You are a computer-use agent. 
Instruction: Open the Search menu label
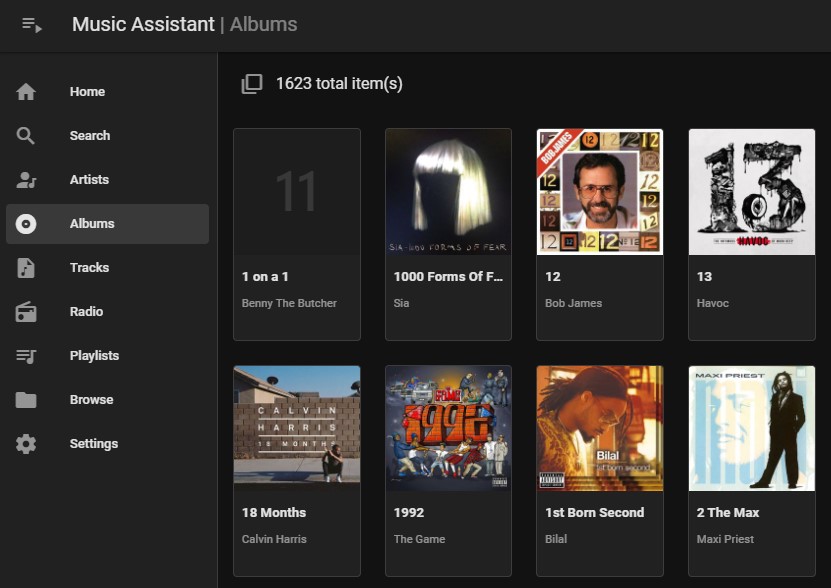click(90, 136)
